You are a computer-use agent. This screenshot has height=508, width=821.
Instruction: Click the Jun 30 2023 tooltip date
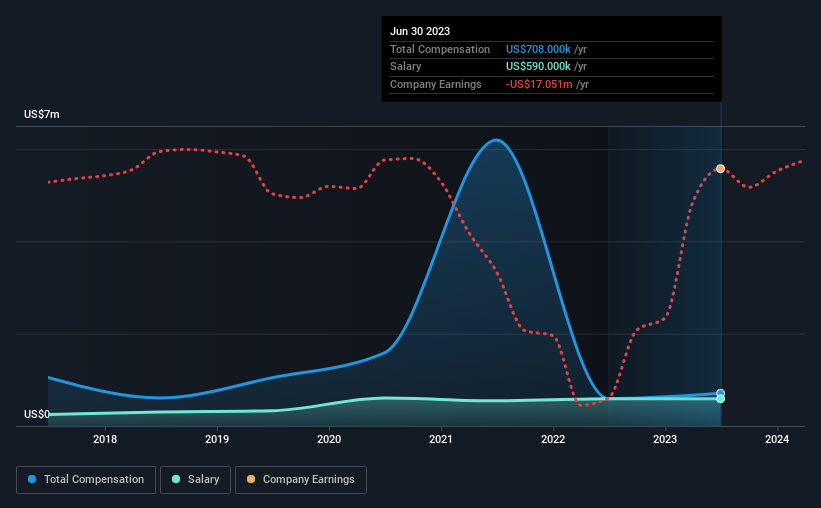[x=420, y=31]
